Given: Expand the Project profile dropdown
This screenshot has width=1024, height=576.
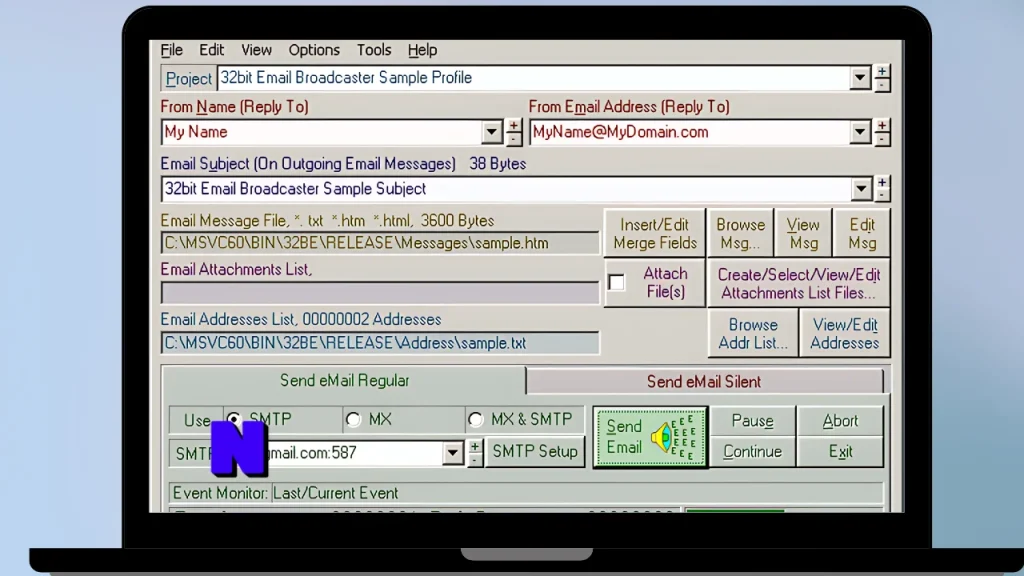Looking at the screenshot, I should [x=860, y=78].
